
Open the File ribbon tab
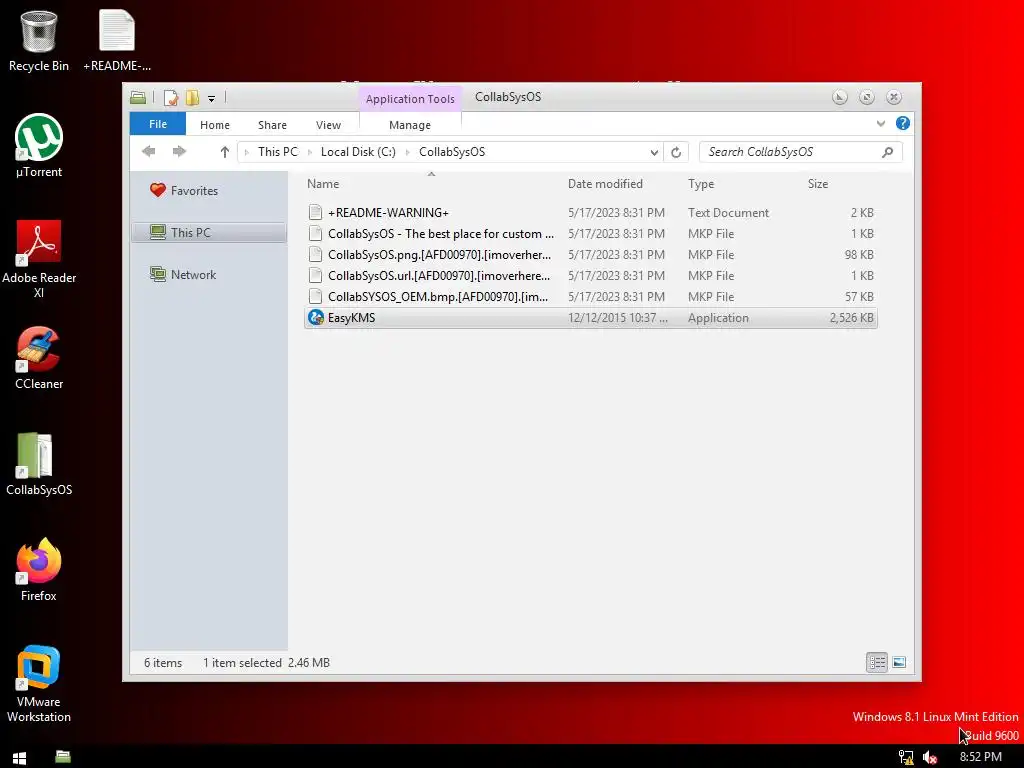tap(158, 124)
